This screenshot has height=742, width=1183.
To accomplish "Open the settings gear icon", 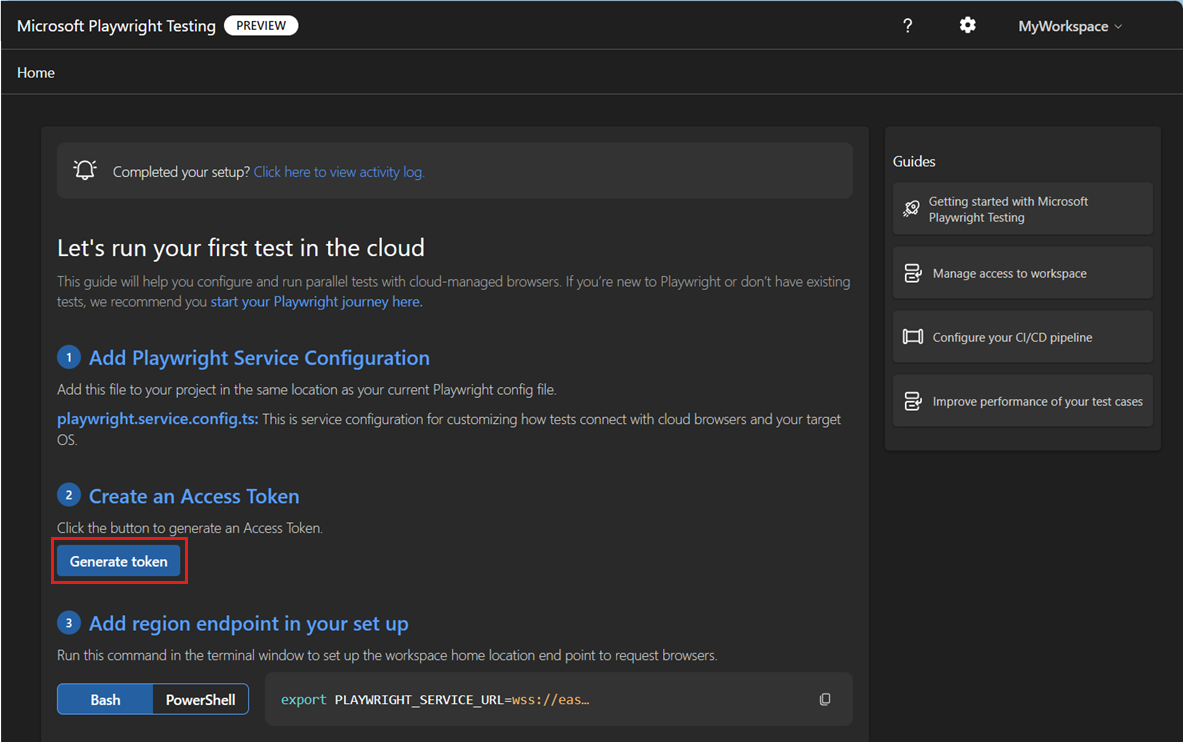I will point(967,26).
